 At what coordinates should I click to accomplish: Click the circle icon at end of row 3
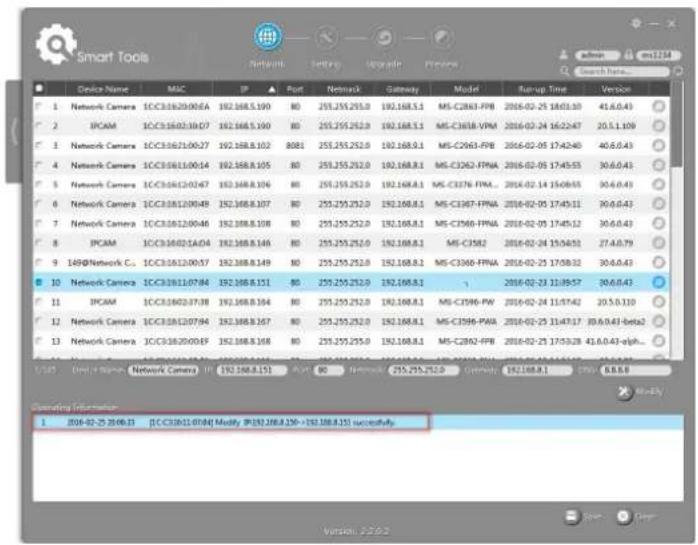click(659, 146)
